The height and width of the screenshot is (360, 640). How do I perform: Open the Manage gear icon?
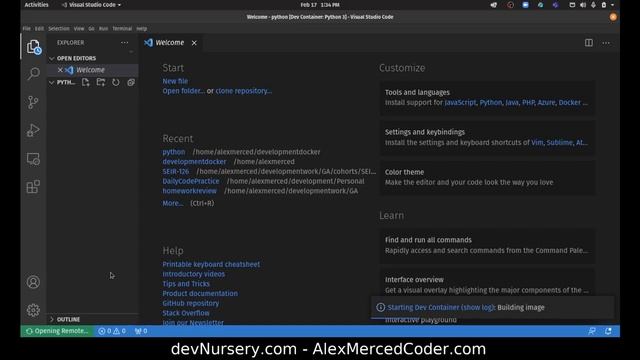click(x=33, y=310)
